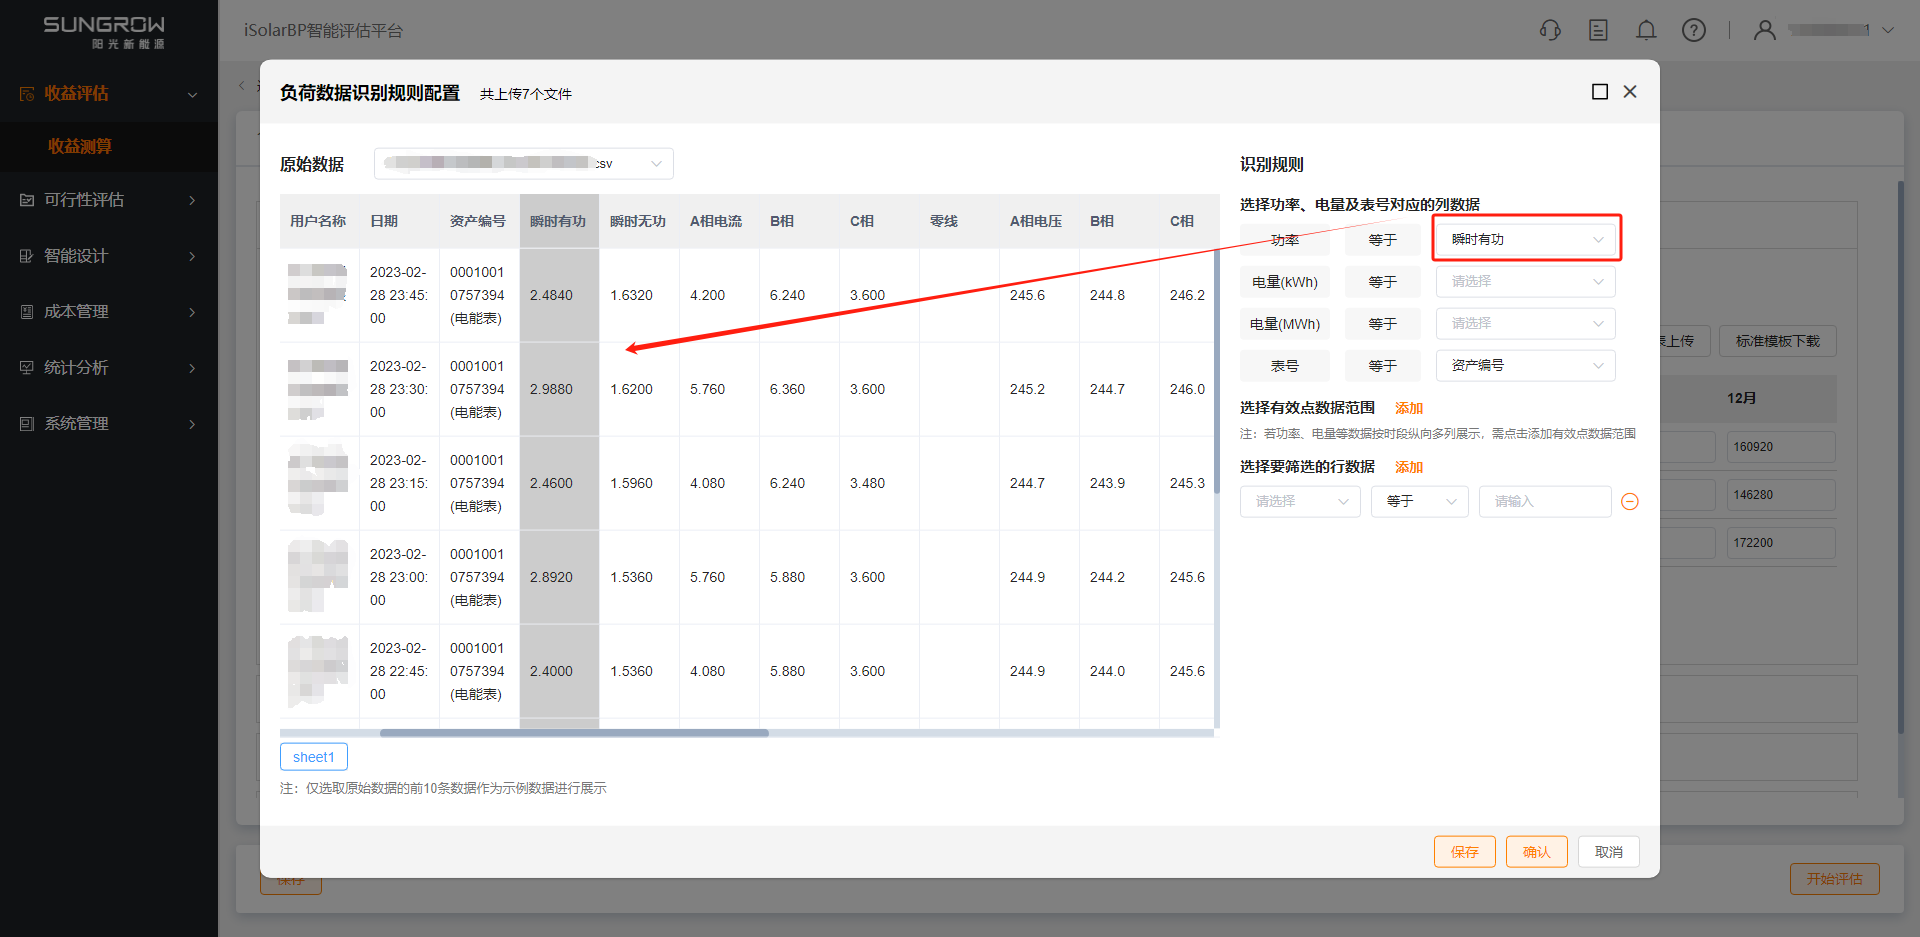The width and height of the screenshot is (1920, 937).
Task: Open the raw data csv file dropdown
Action: [523, 164]
